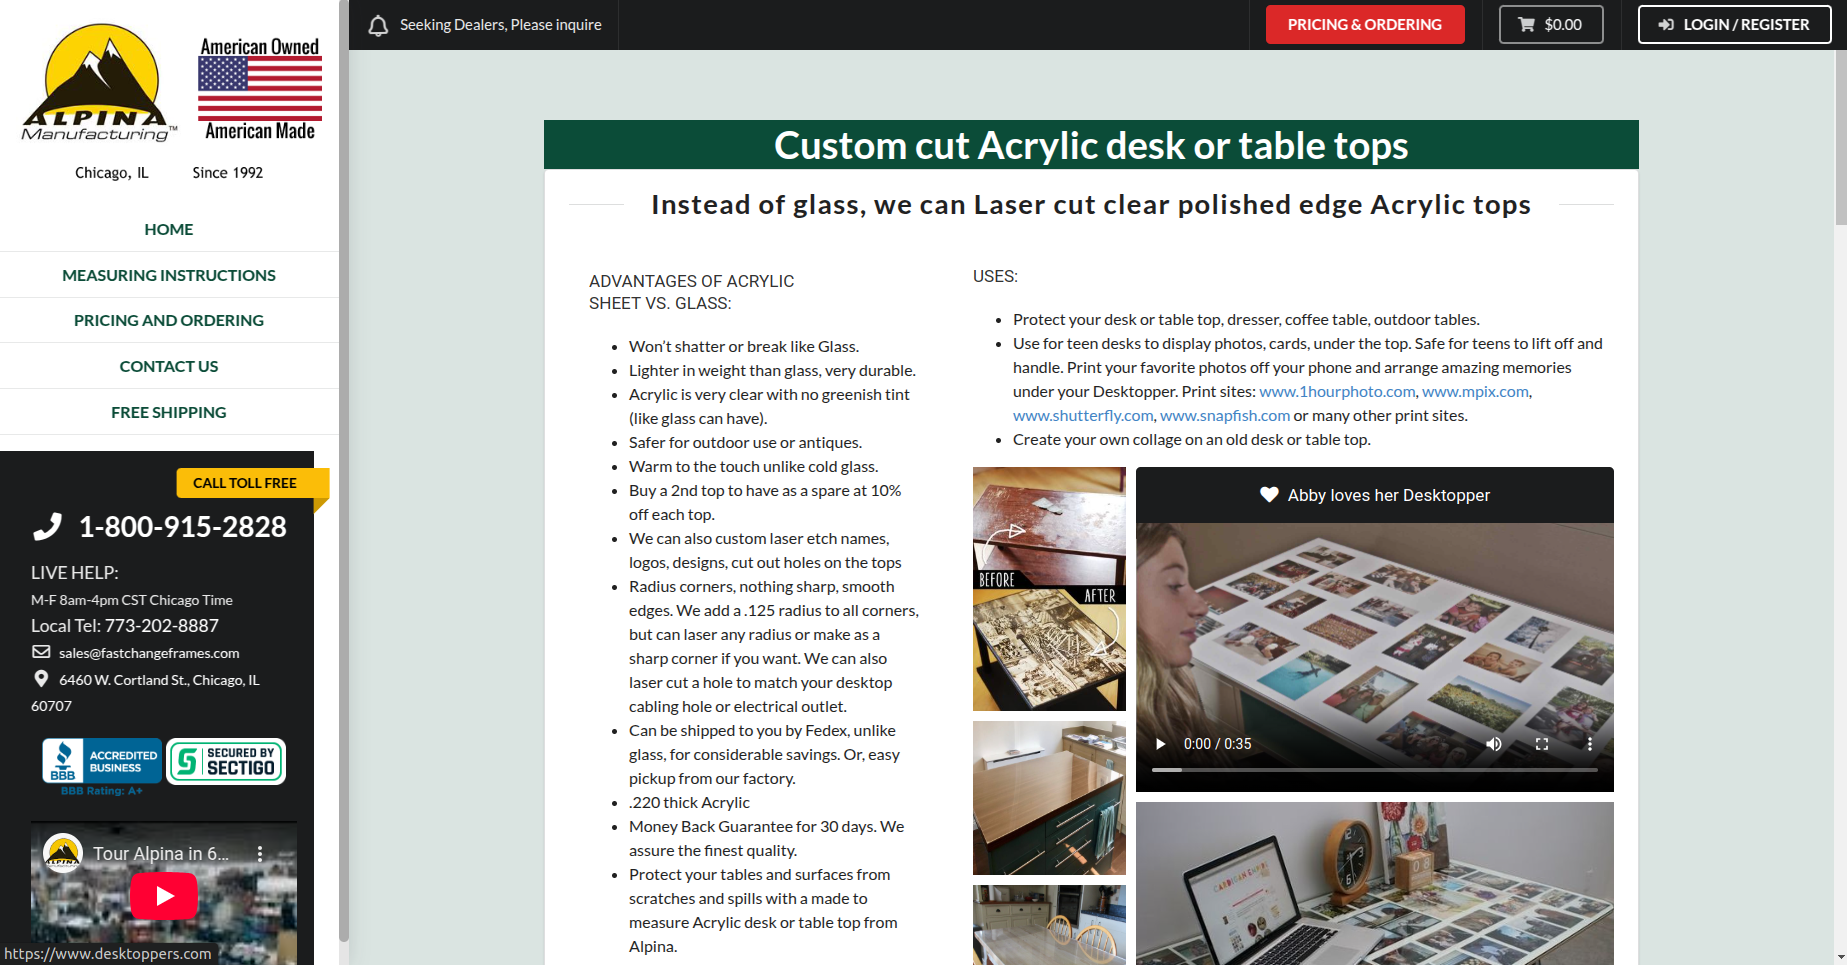Click the Secured by Sectigo badge
The height and width of the screenshot is (965, 1847).
pos(226,762)
